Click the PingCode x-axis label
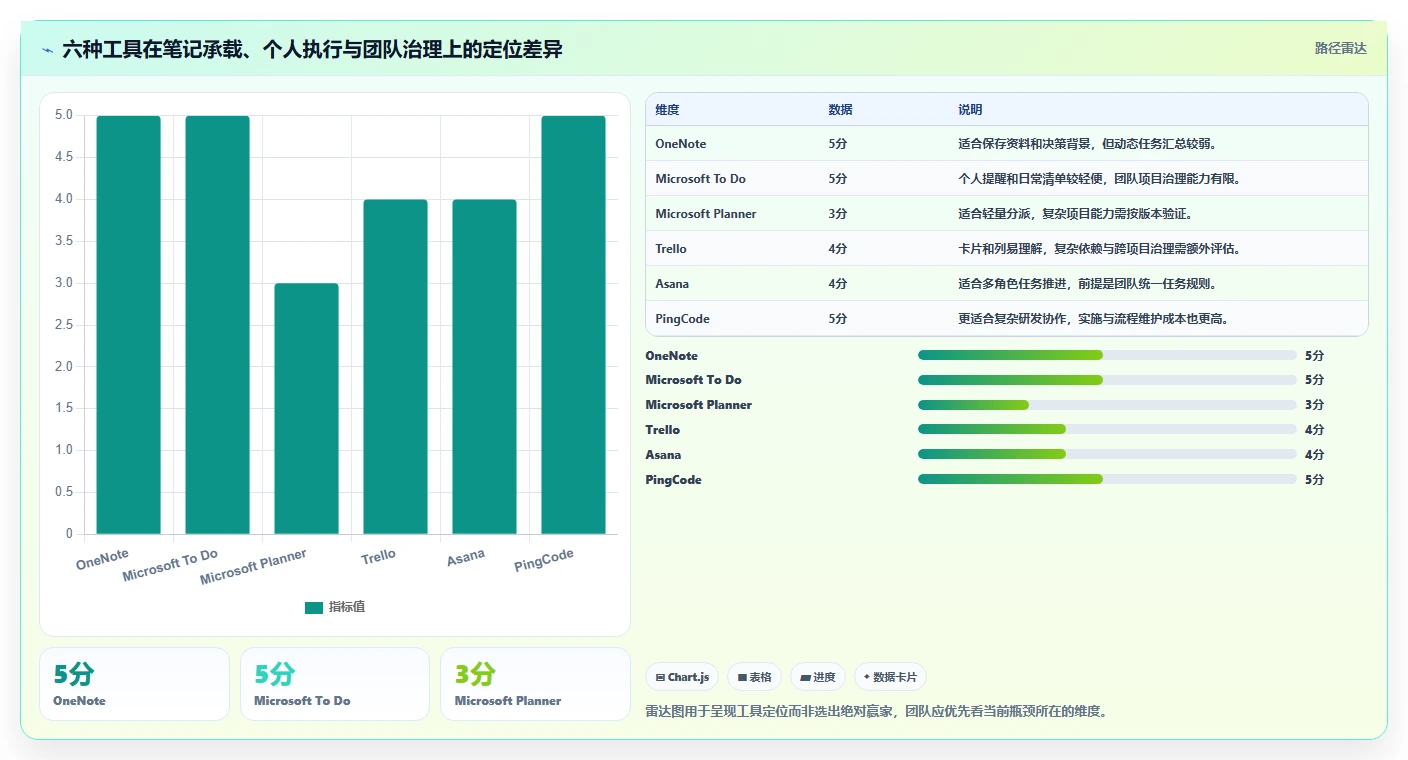 (x=544, y=561)
